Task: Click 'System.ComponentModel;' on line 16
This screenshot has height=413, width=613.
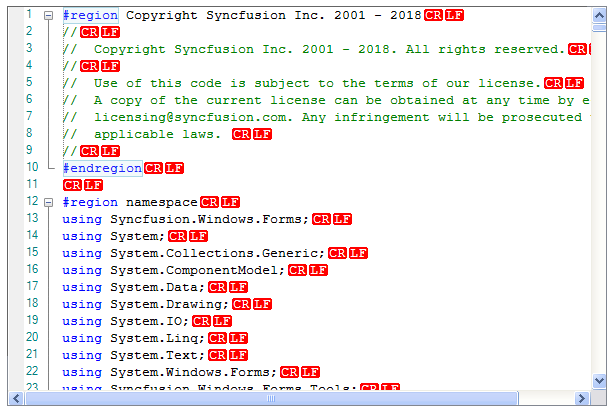Action: click(x=197, y=271)
